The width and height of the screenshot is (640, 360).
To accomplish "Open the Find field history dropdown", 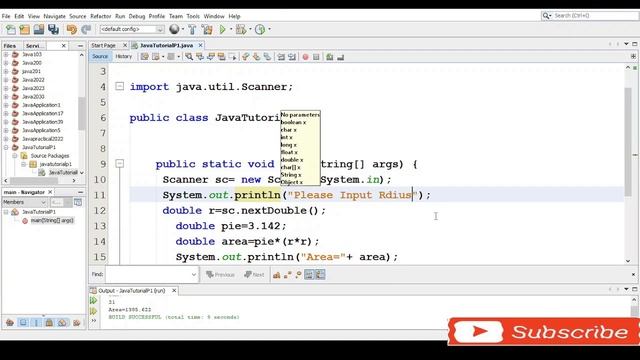I will (x=194, y=275).
